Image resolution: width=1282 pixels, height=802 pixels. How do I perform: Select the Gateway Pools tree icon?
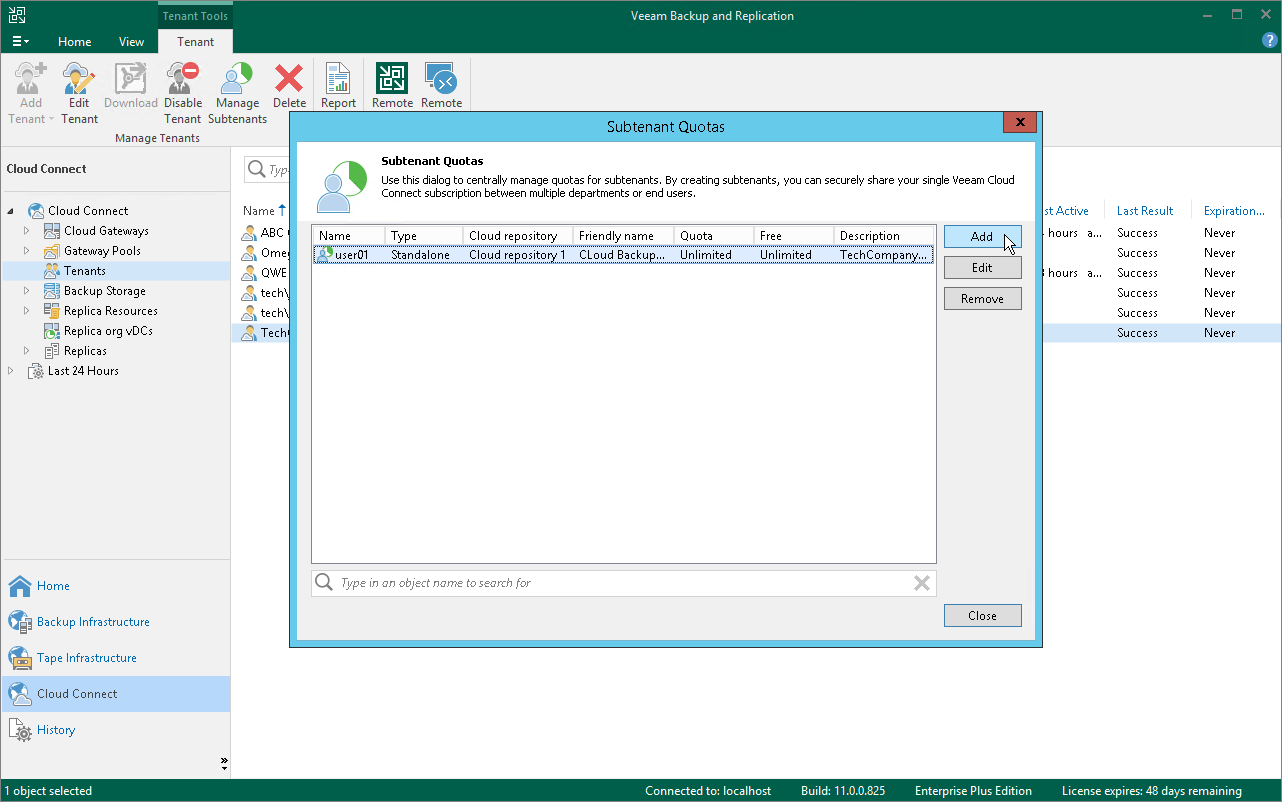click(x=52, y=251)
